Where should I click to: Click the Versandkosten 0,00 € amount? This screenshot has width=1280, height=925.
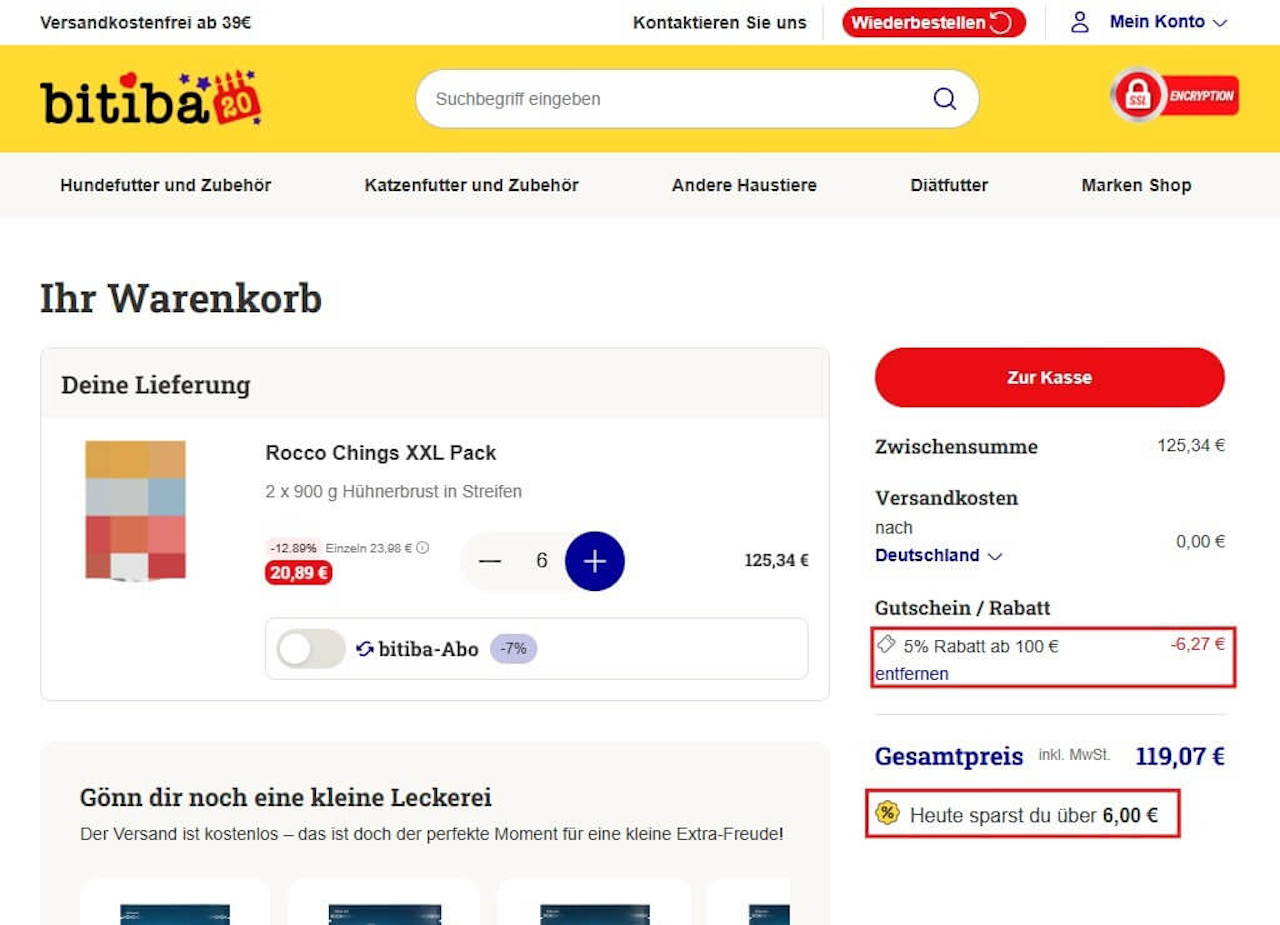pos(1200,541)
